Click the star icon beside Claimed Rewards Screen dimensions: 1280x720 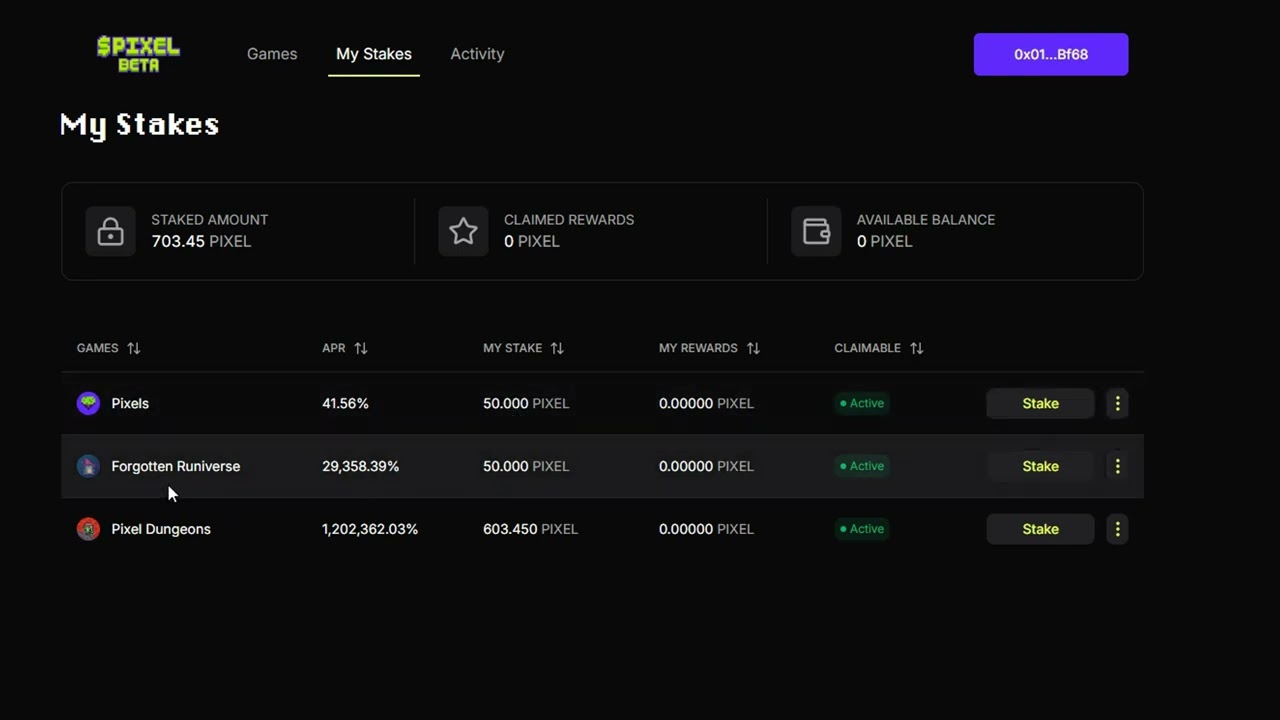[463, 231]
